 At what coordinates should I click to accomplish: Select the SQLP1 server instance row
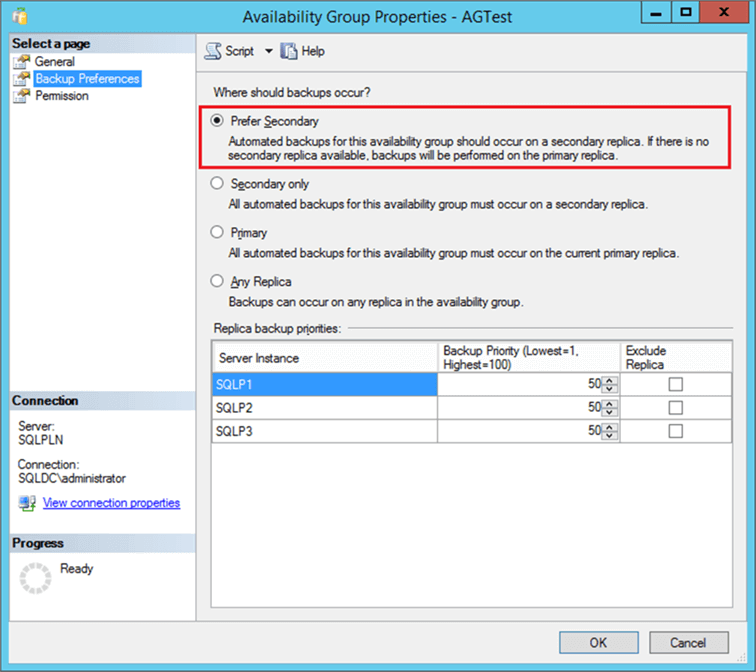[324, 384]
